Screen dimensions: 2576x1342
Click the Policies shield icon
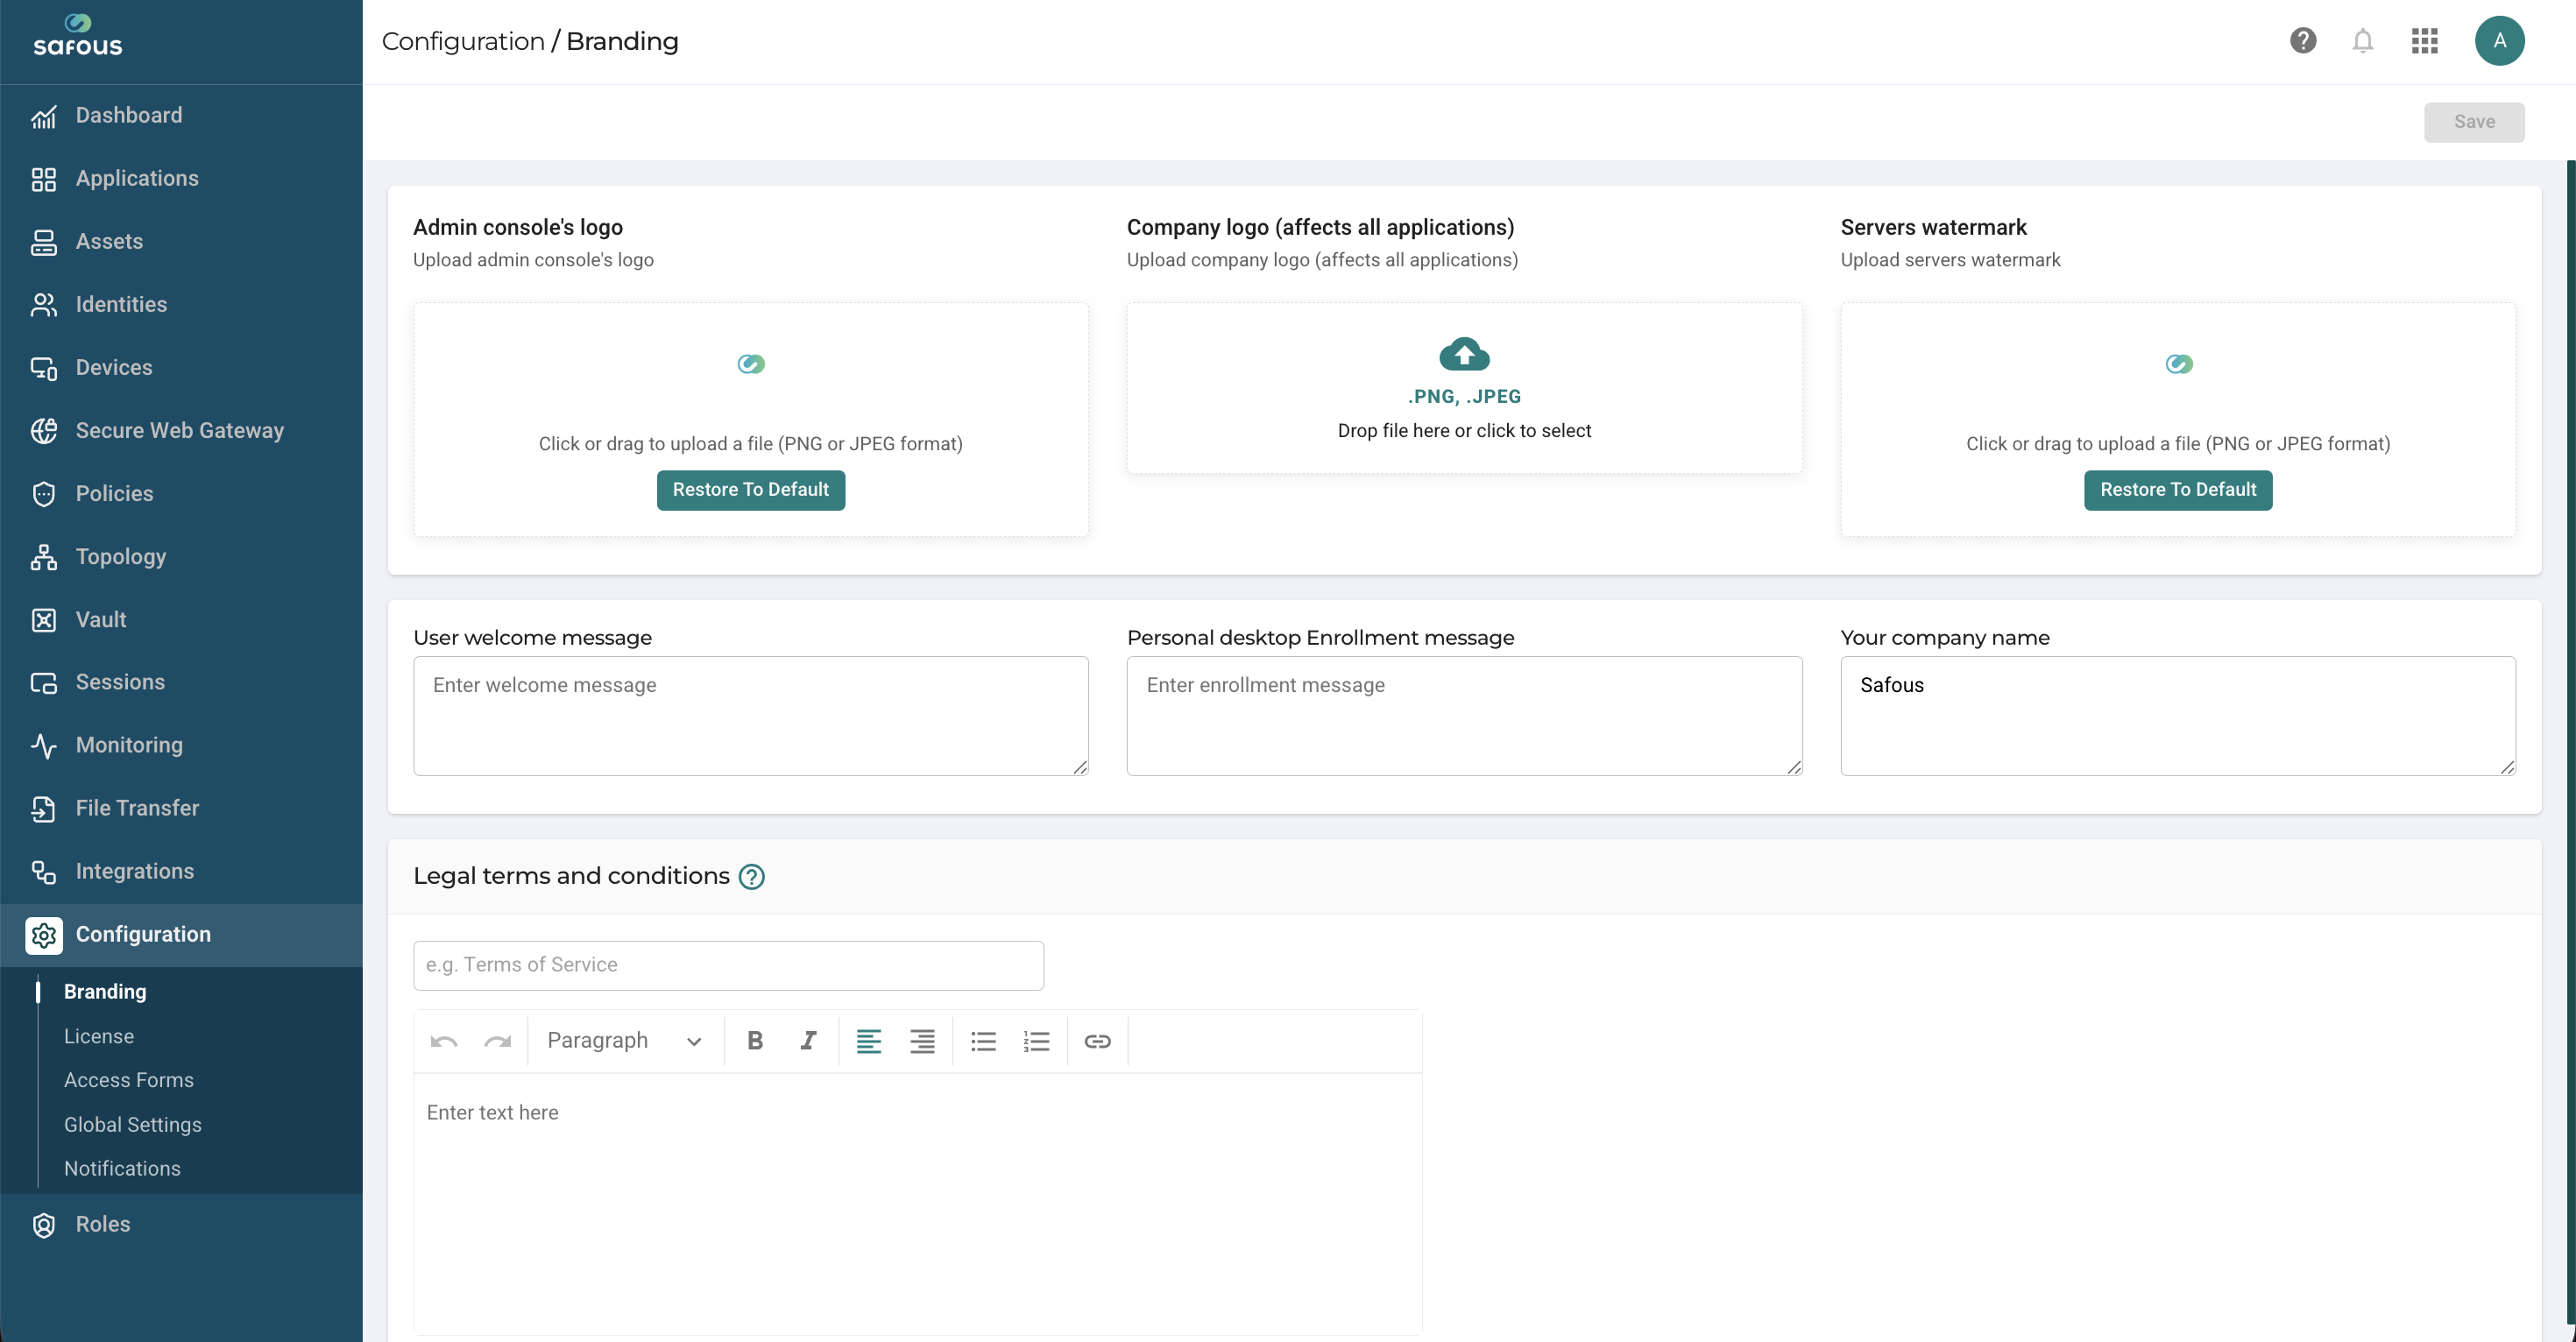(x=43, y=494)
